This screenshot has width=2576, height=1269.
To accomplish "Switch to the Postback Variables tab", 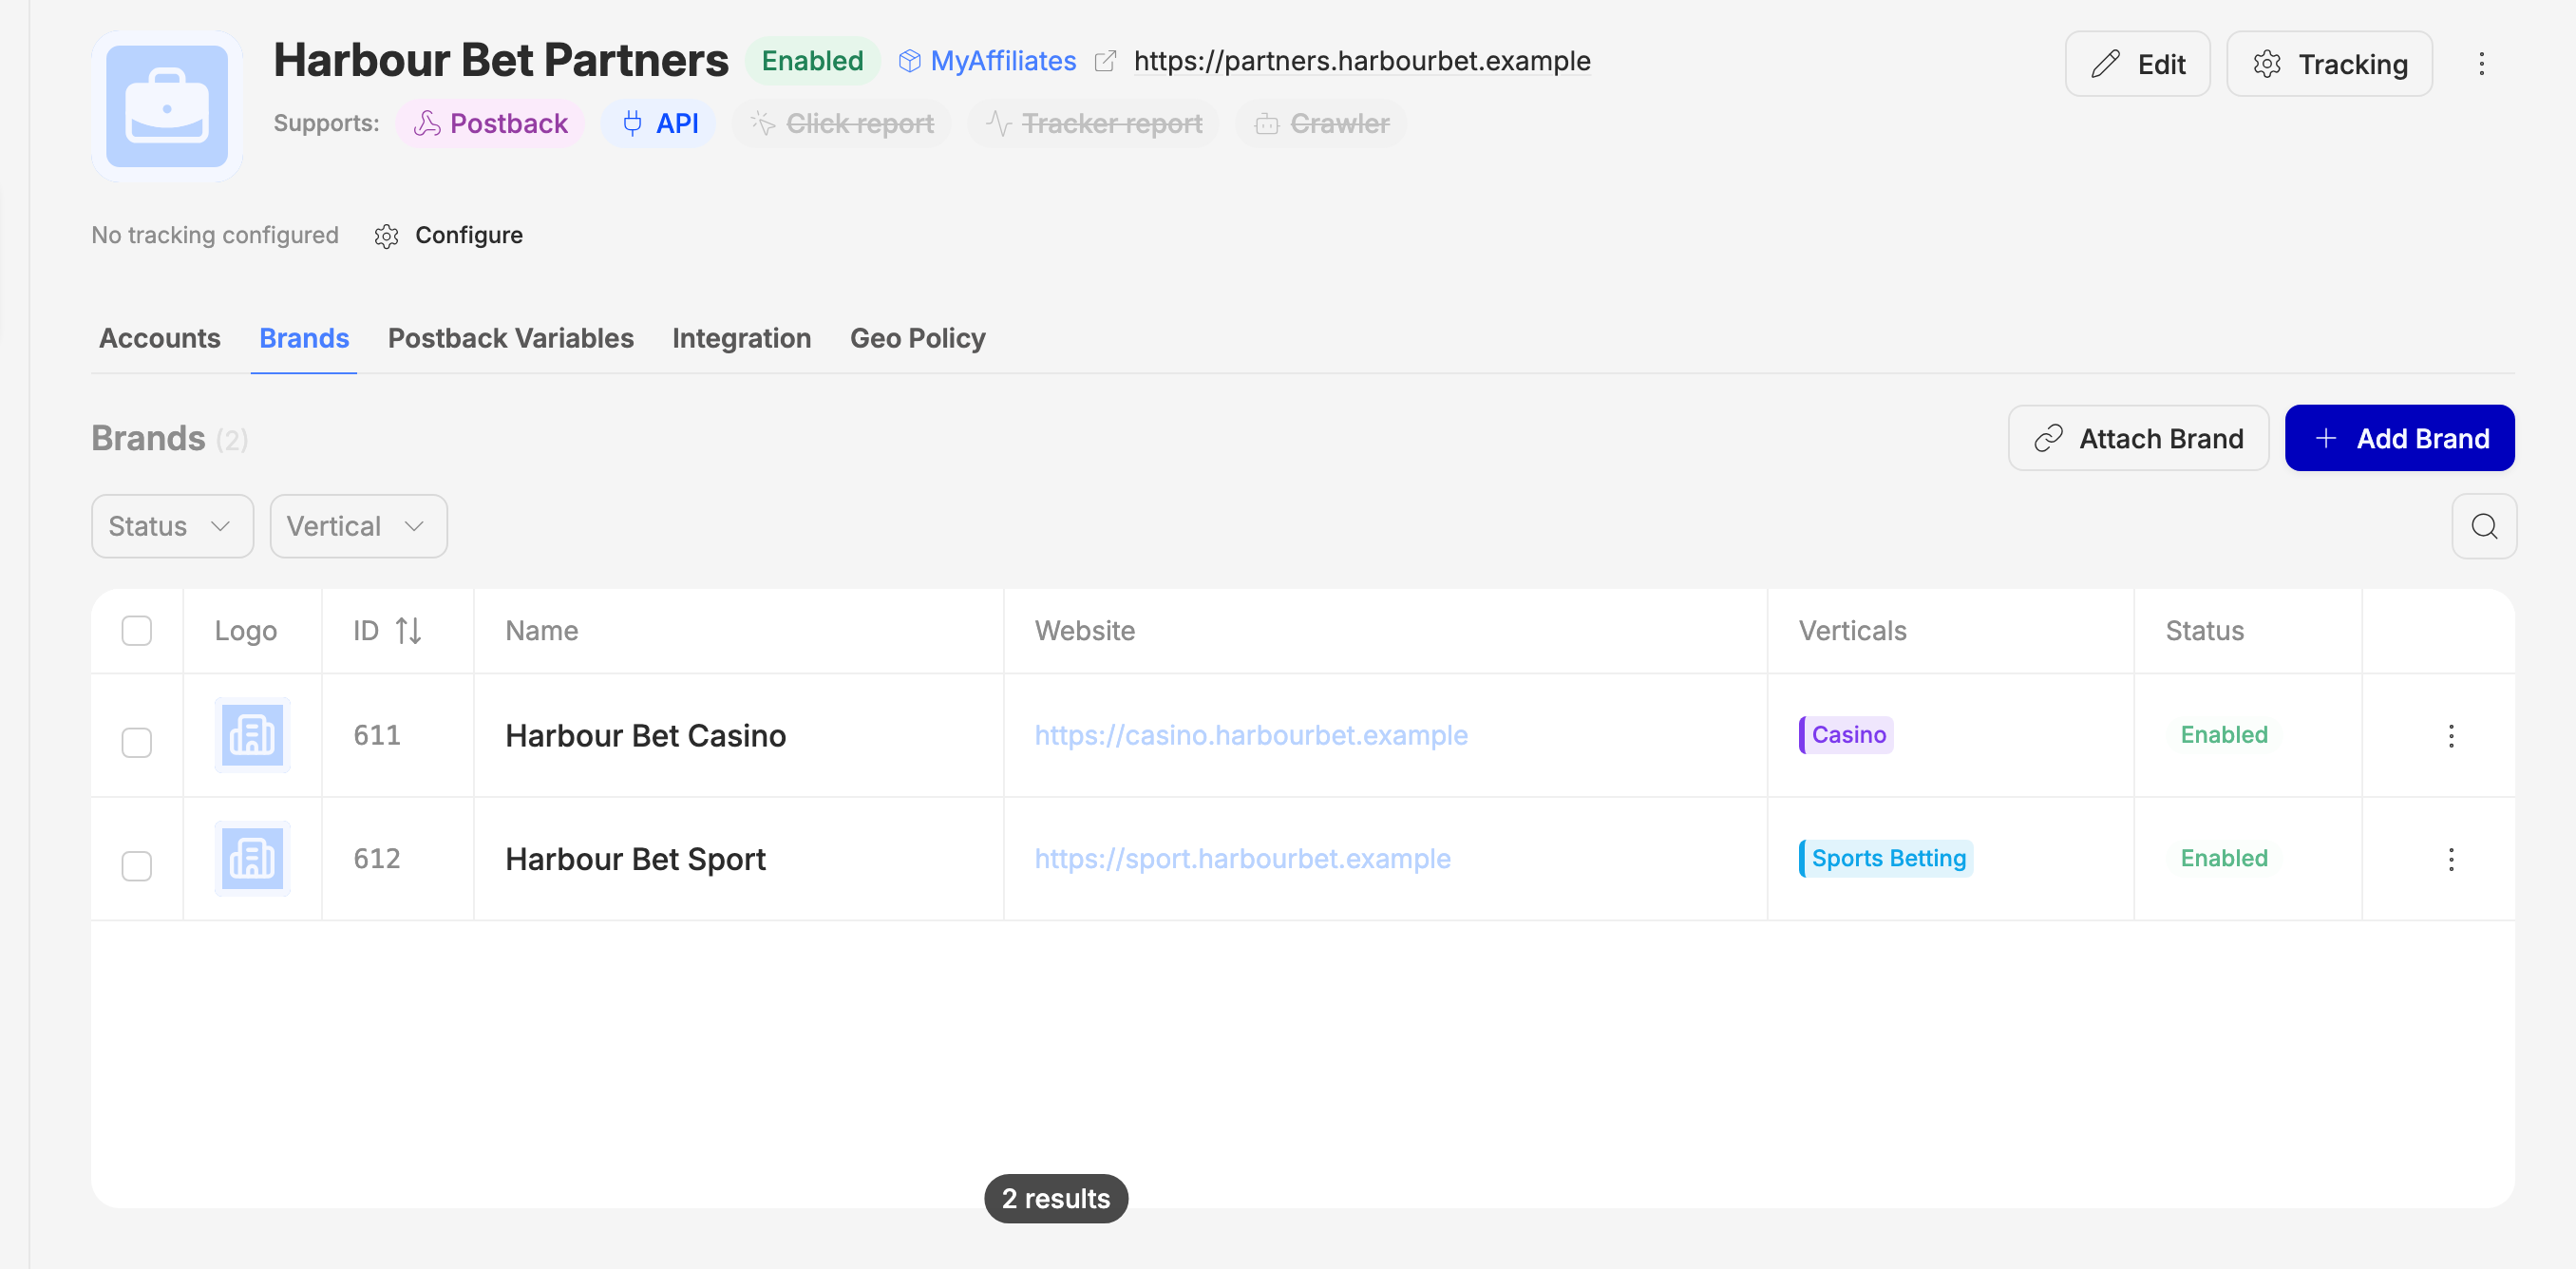I will (510, 339).
